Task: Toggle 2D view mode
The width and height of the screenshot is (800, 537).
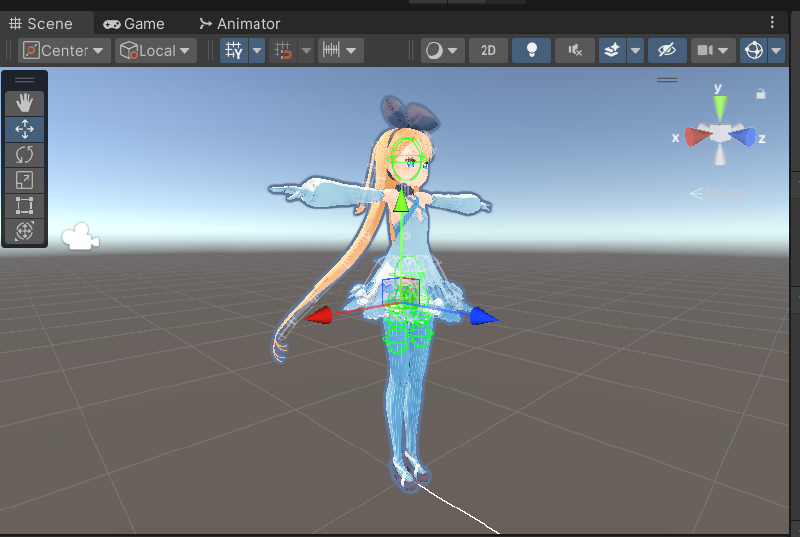Action: (488, 50)
